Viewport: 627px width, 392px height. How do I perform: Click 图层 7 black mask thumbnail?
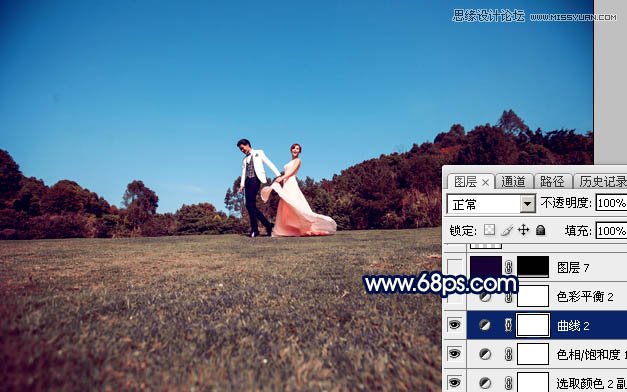click(533, 266)
